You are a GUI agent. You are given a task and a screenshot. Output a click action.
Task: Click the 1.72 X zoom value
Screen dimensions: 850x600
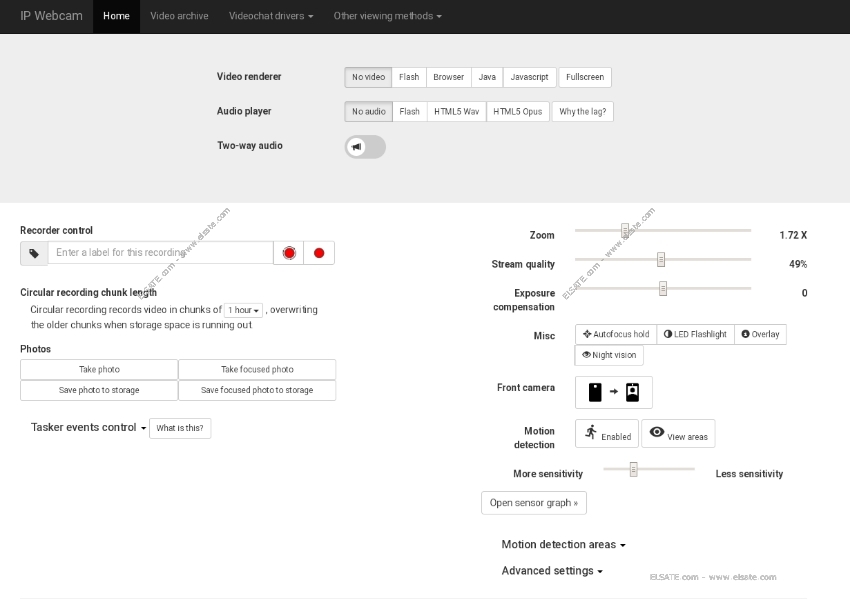coord(793,235)
